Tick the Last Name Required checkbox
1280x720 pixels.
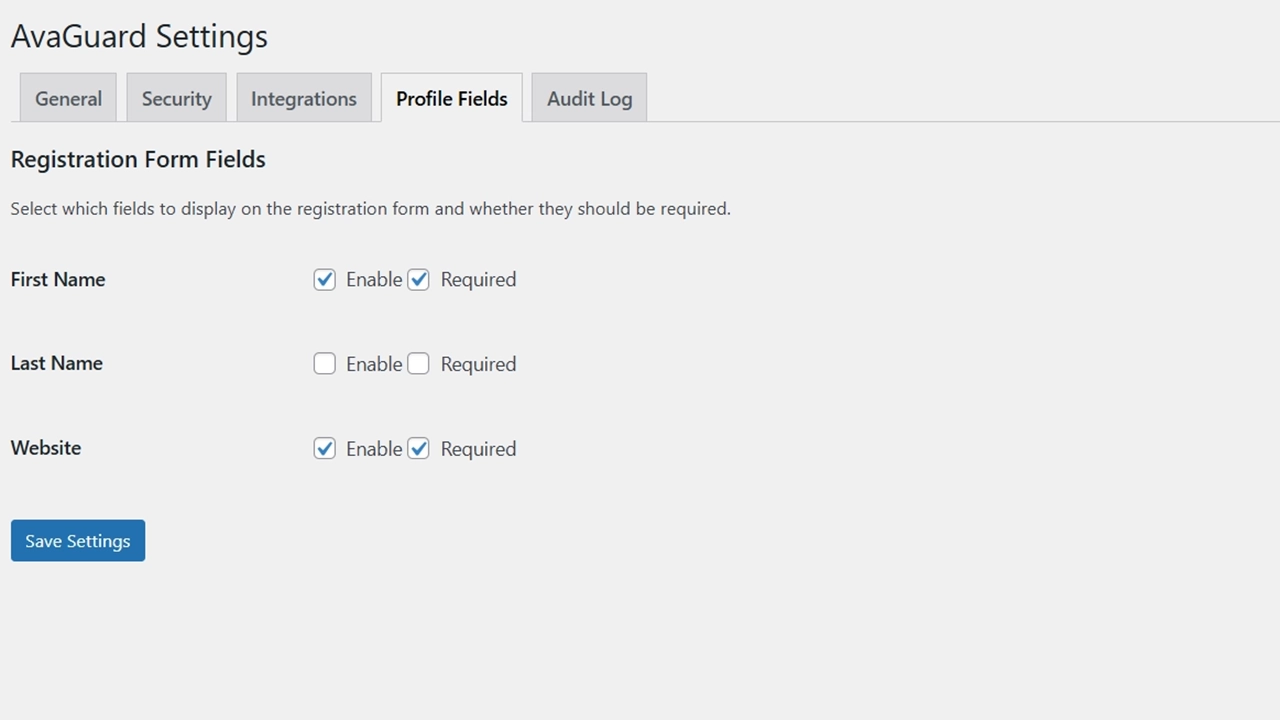(418, 364)
